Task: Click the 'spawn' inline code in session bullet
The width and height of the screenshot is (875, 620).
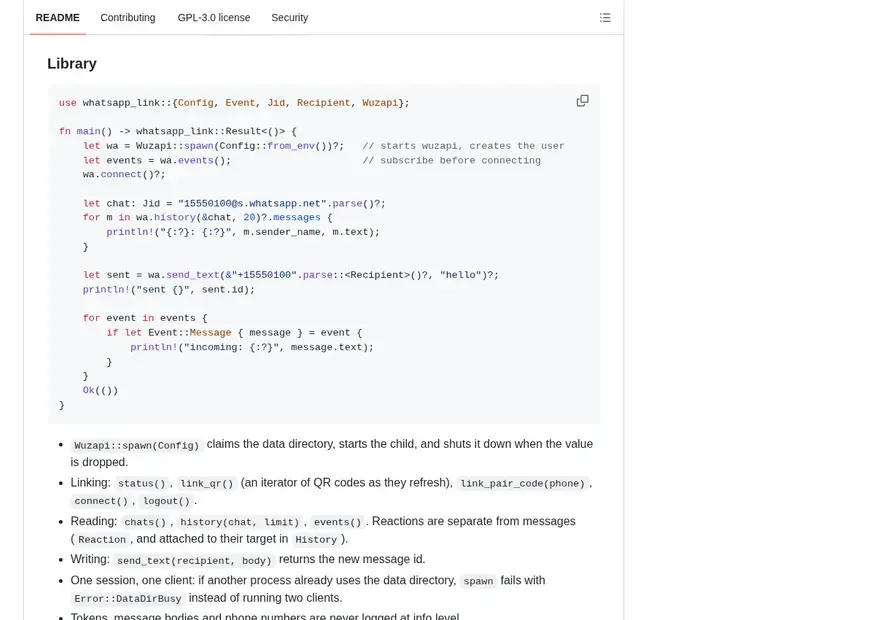Action: pos(479,581)
